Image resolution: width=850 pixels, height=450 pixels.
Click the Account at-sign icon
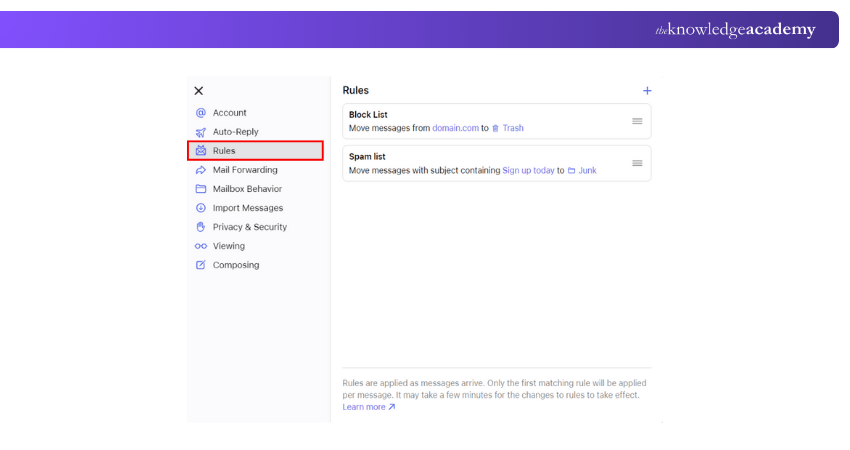click(201, 113)
